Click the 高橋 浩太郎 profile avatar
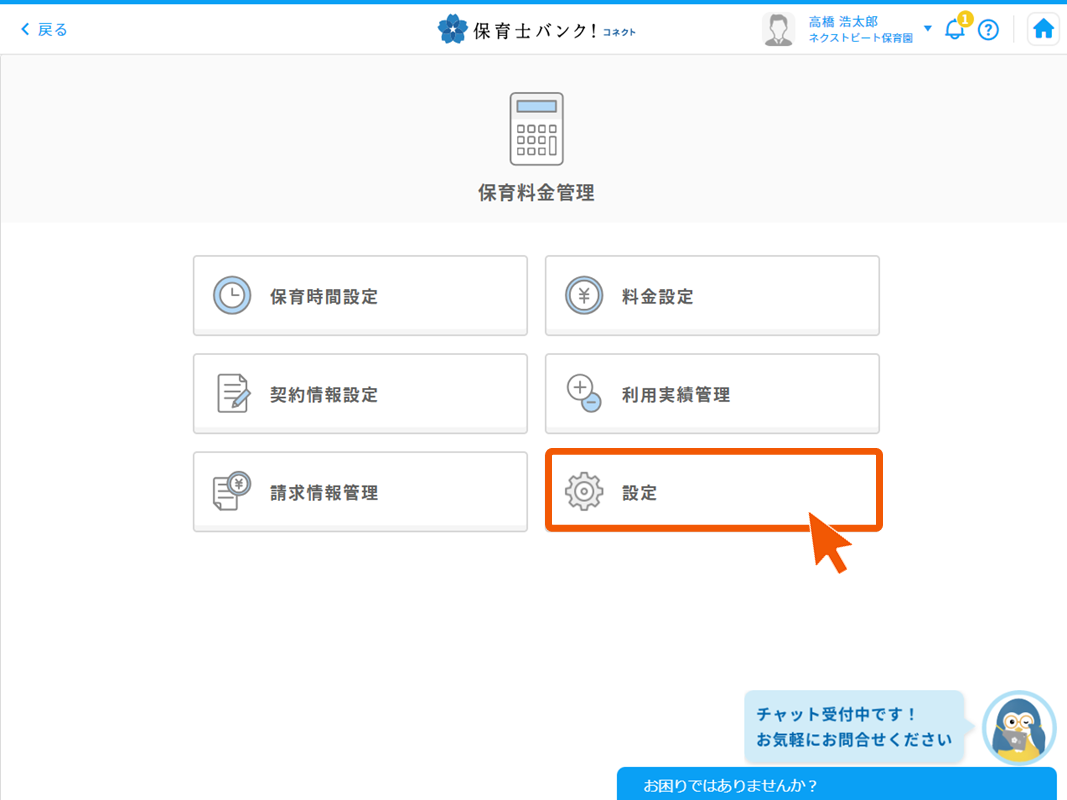 [x=778, y=29]
